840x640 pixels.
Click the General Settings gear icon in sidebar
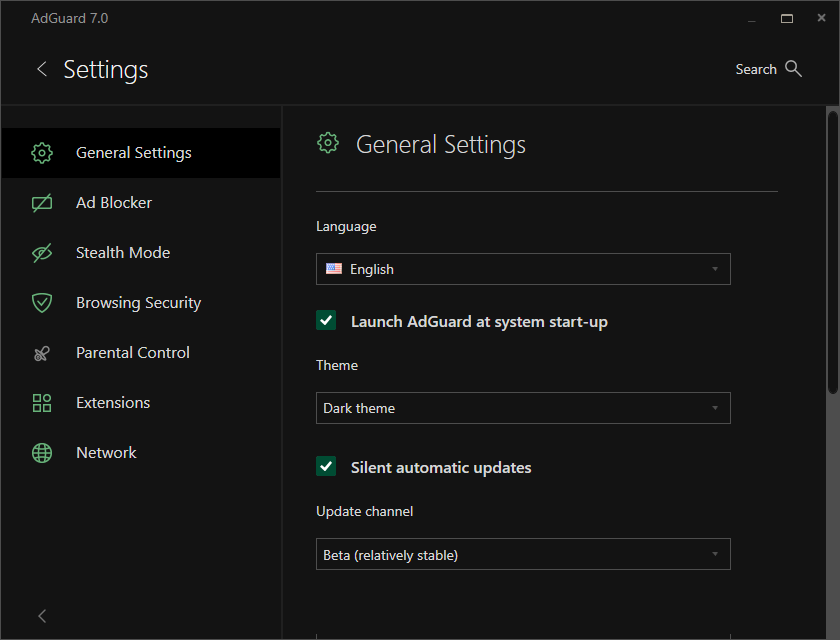pyautogui.click(x=42, y=153)
